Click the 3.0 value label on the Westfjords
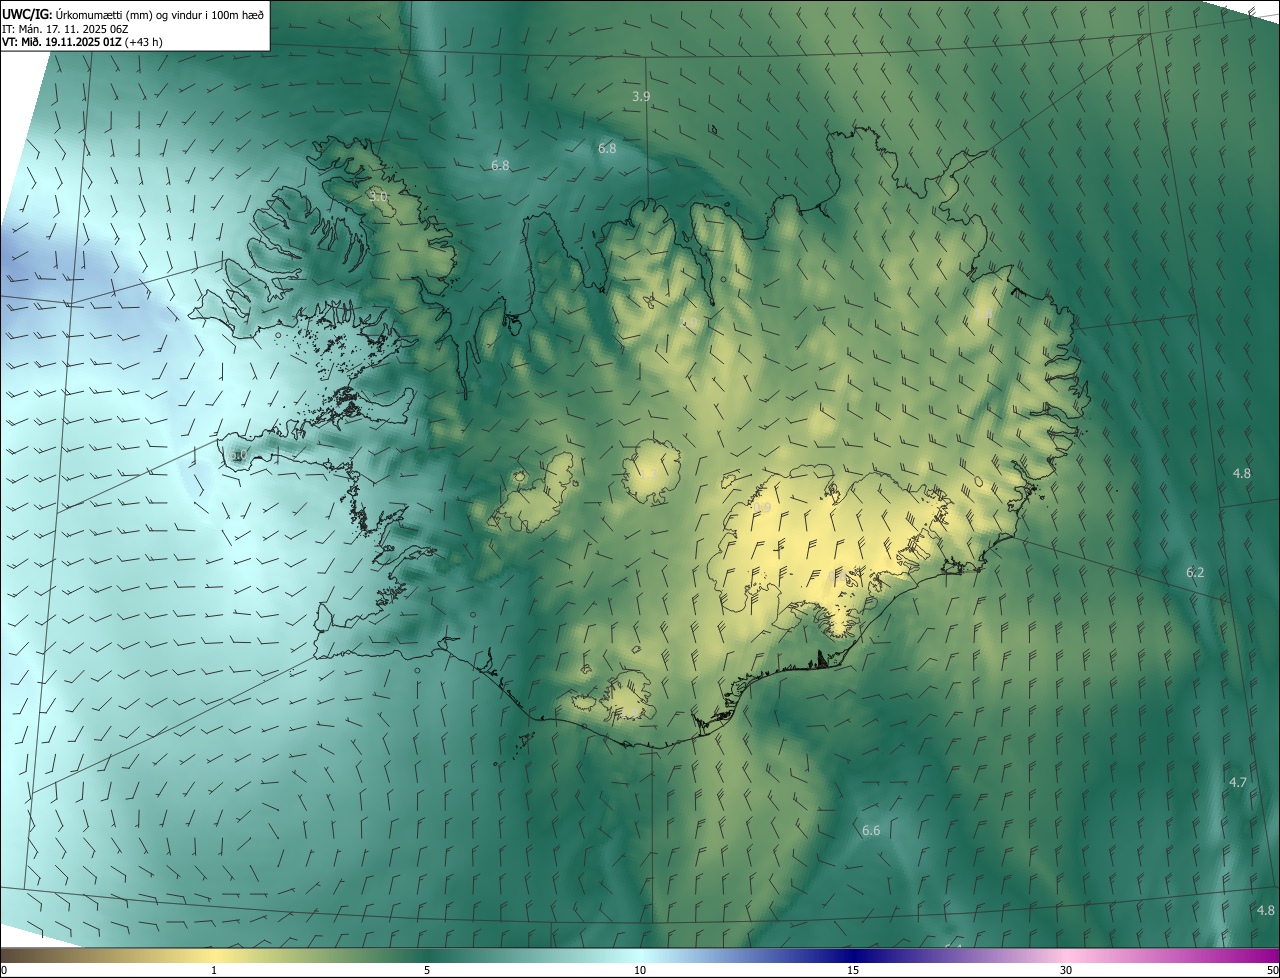 378,196
